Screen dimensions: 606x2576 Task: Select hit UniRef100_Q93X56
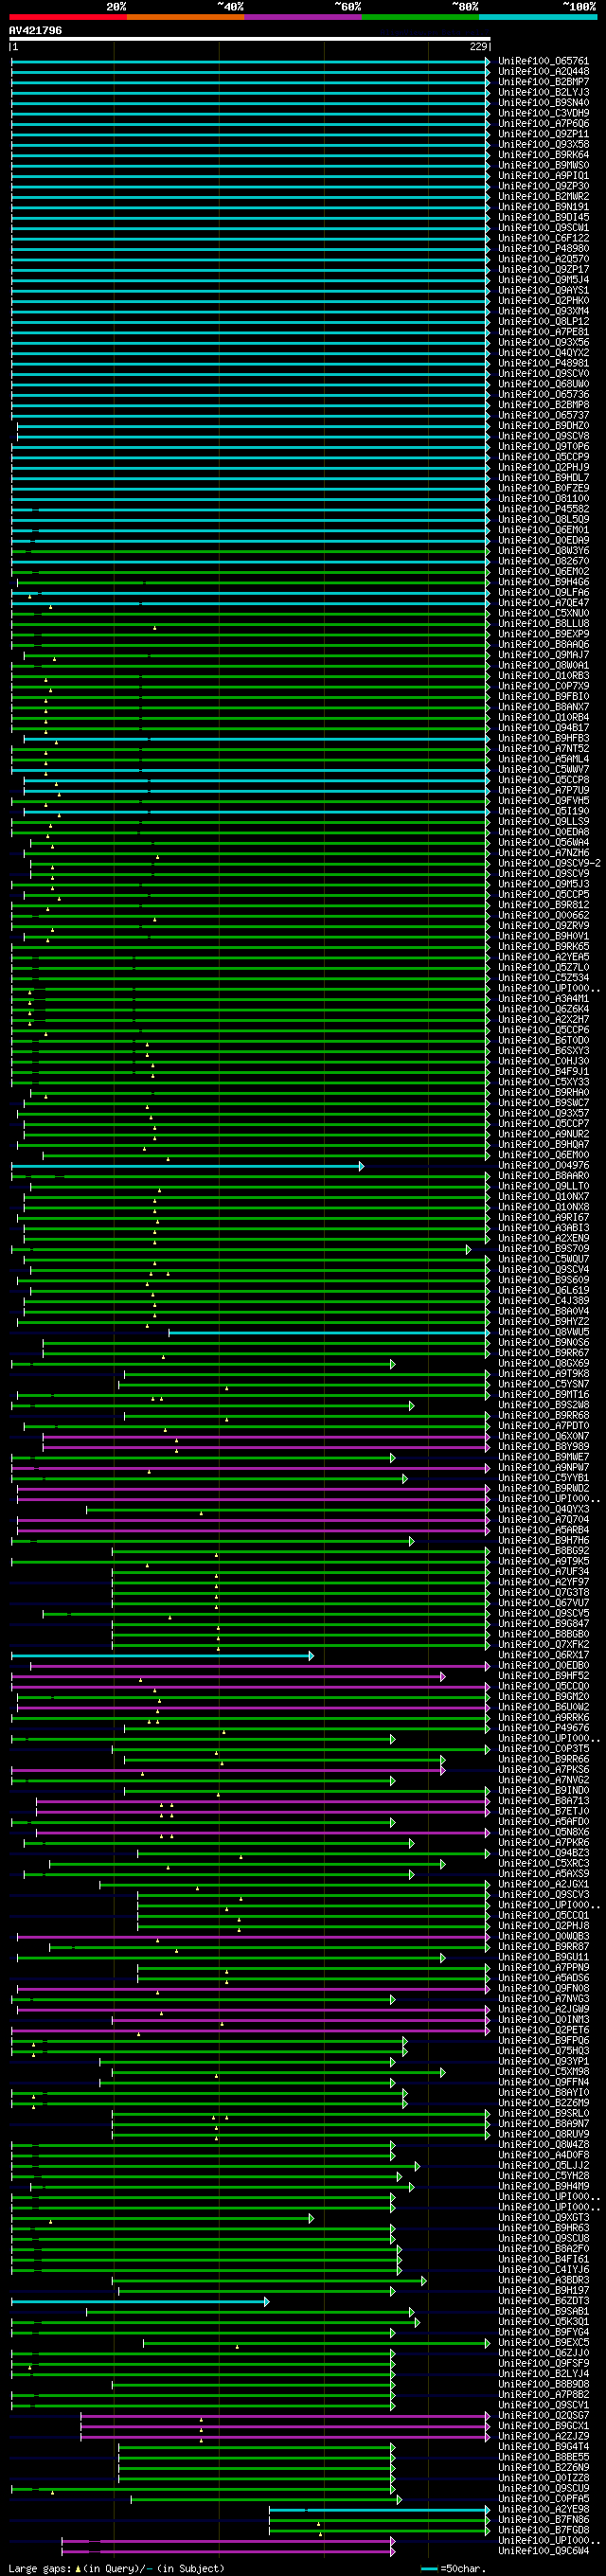pos(544,342)
